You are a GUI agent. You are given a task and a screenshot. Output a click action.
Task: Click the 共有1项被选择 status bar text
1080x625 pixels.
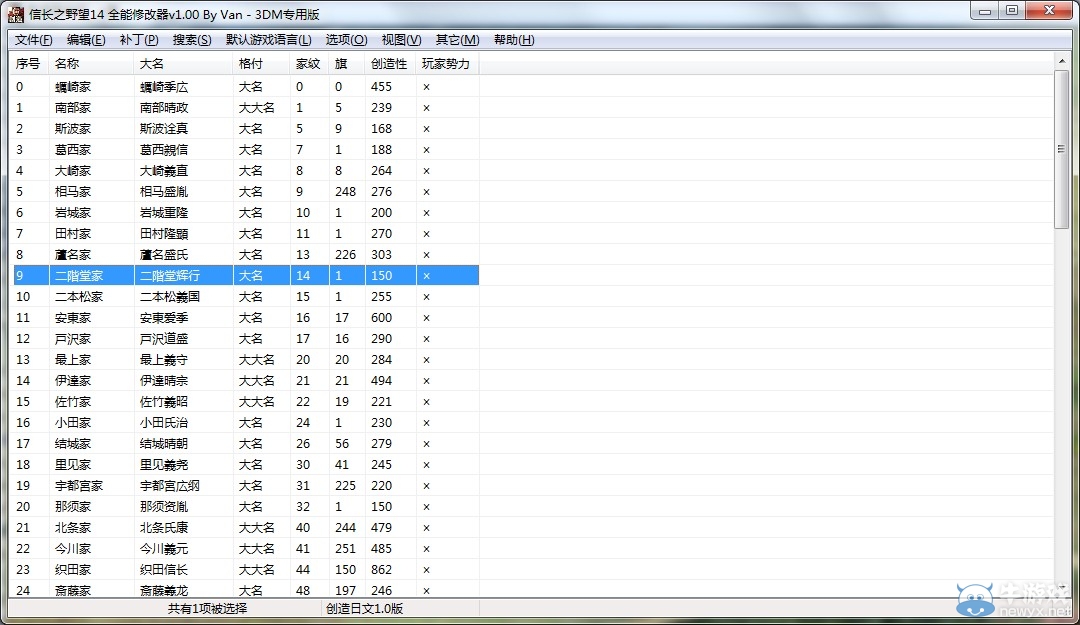pos(207,609)
